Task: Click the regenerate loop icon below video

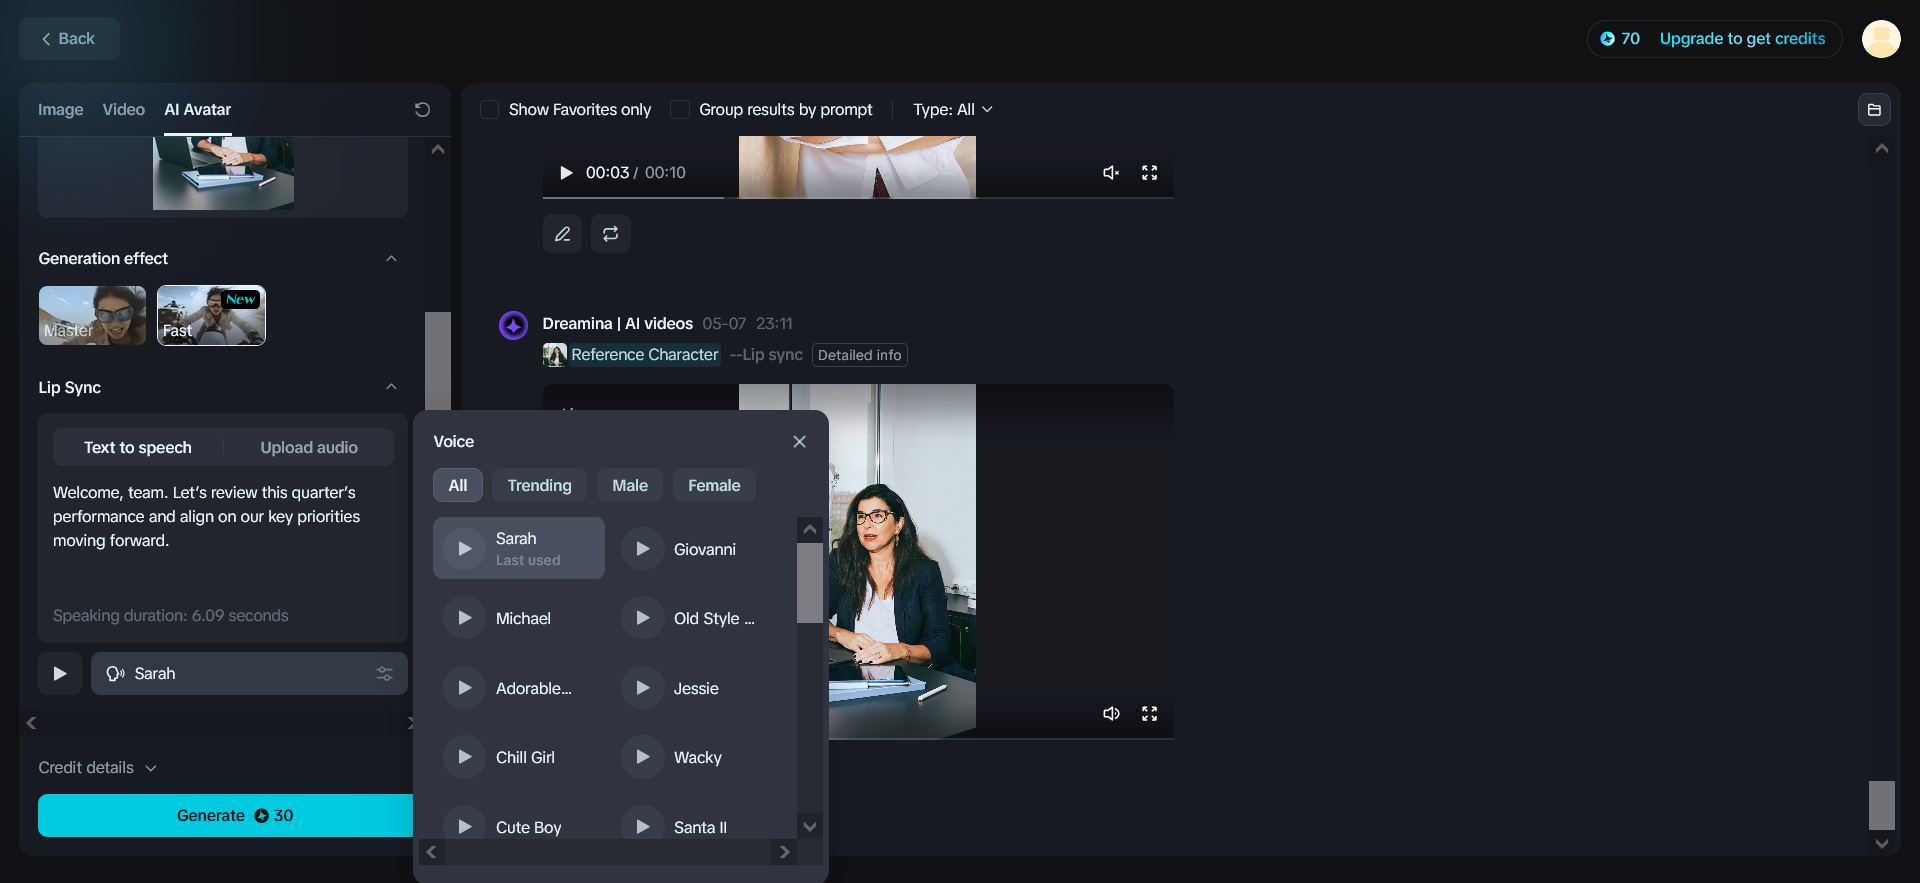Action: (x=610, y=234)
